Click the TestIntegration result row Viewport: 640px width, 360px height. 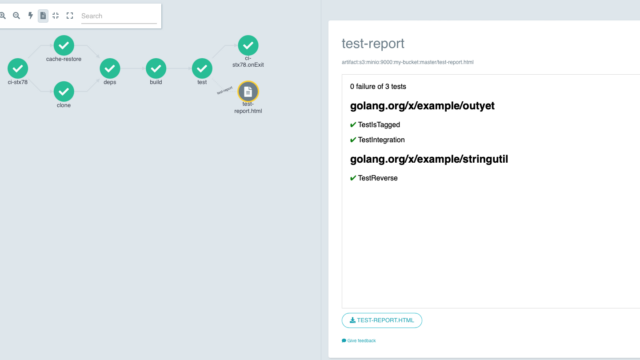(x=378, y=140)
